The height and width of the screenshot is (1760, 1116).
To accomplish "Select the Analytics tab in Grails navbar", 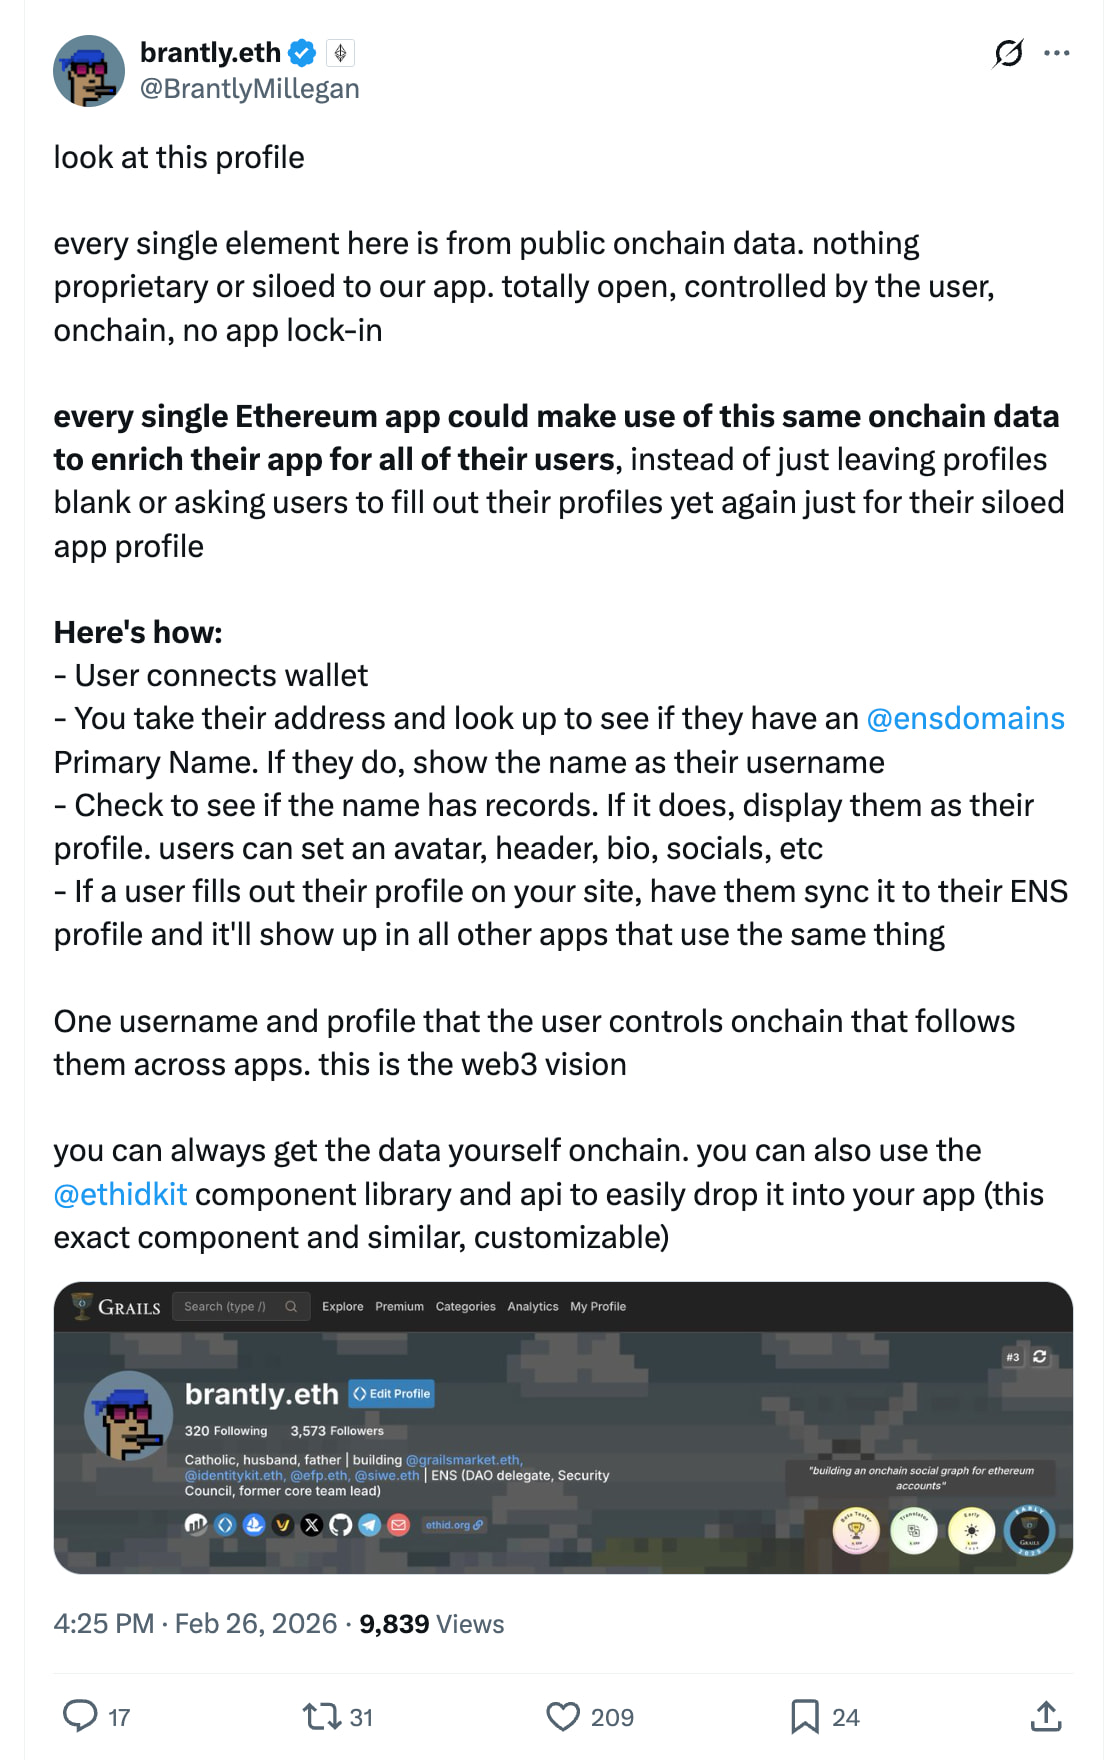I will pos(532,1306).
